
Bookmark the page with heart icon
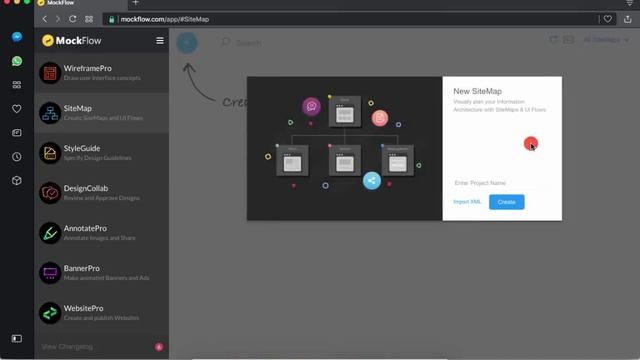(608, 19)
